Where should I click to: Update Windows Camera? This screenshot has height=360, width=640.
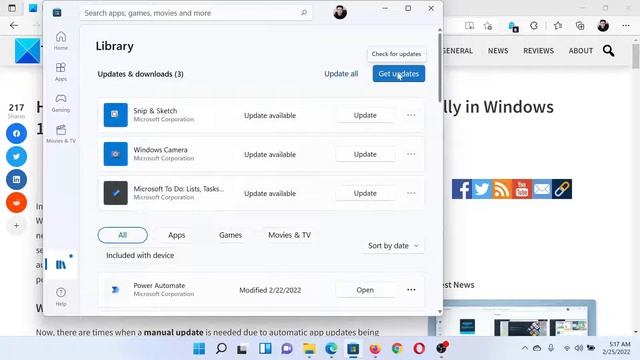pyautogui.click(x=365, y=154)
